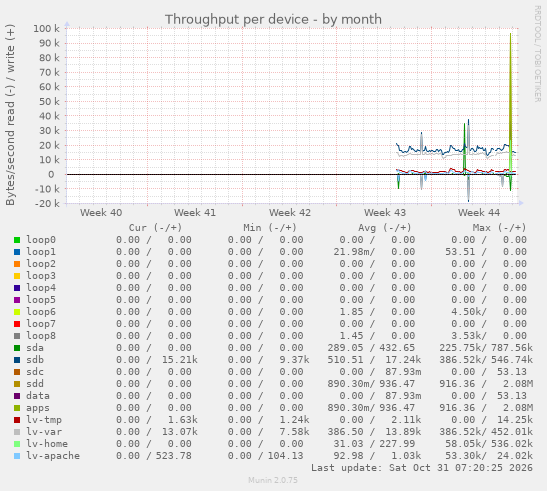Click the 'lv-tmp' legend label
Screen dimensions: 547x491
point(44,420)
